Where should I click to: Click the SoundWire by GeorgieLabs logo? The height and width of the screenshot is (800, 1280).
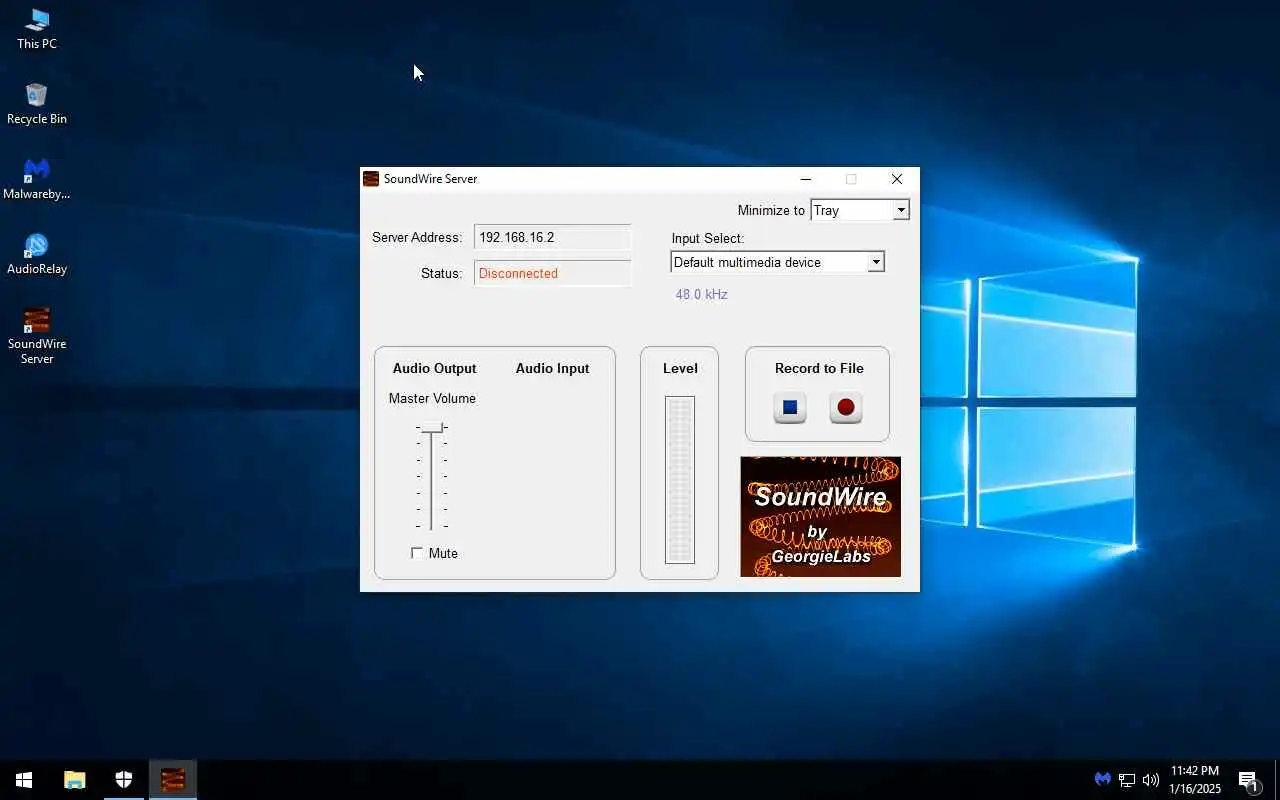click(x=820, y=516)
